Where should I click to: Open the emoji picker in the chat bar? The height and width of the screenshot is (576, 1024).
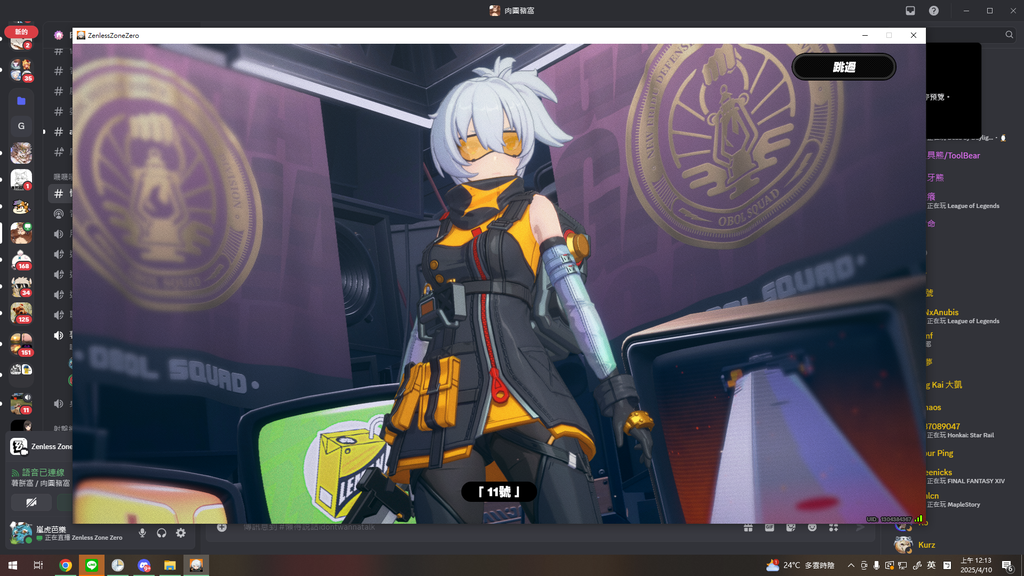tap(812, 527)
